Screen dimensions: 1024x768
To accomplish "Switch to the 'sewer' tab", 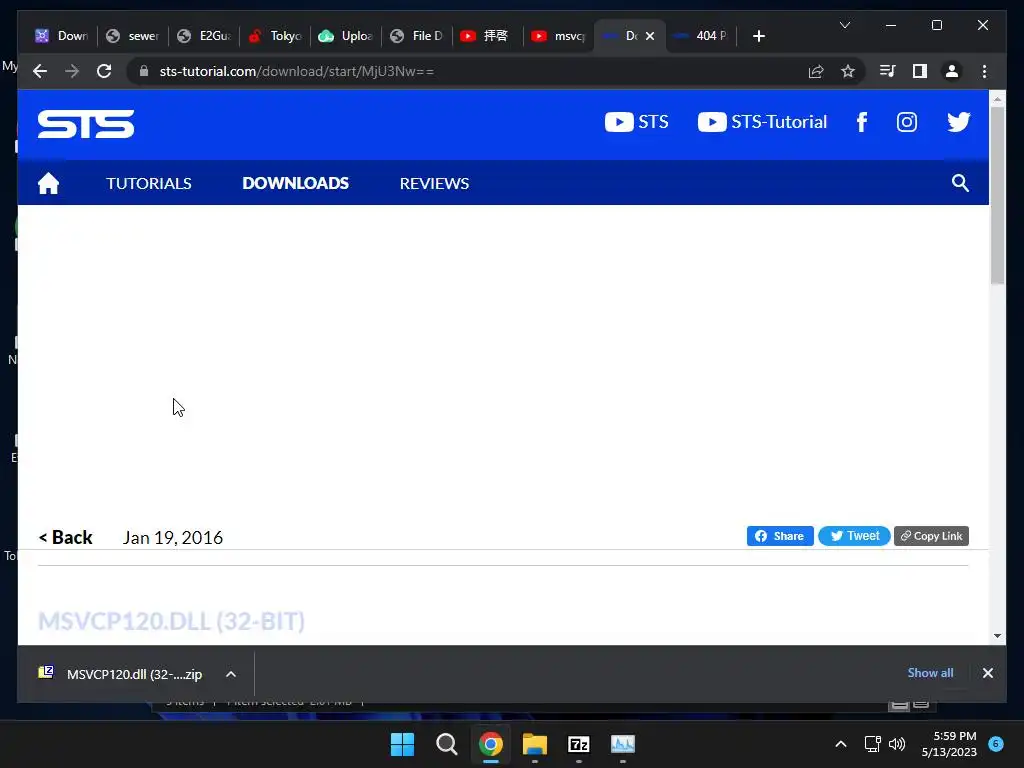I will pyautogui.click(x=133, y=36).
